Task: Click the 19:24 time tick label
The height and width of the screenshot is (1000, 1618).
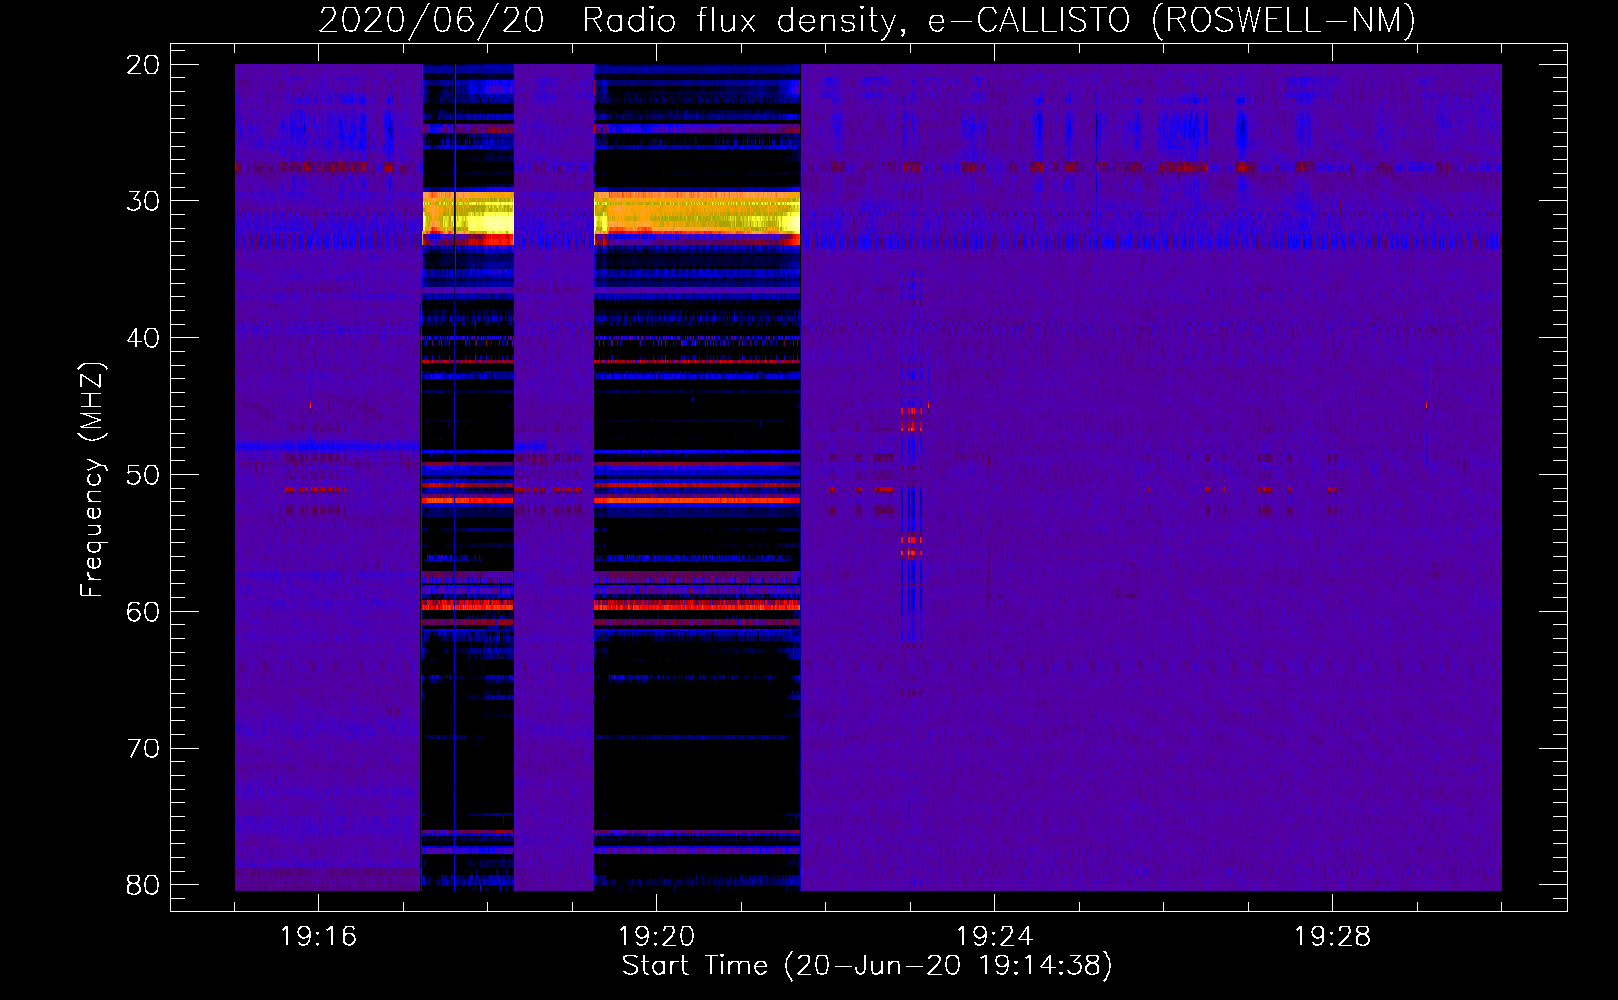Action: point(994,937)
